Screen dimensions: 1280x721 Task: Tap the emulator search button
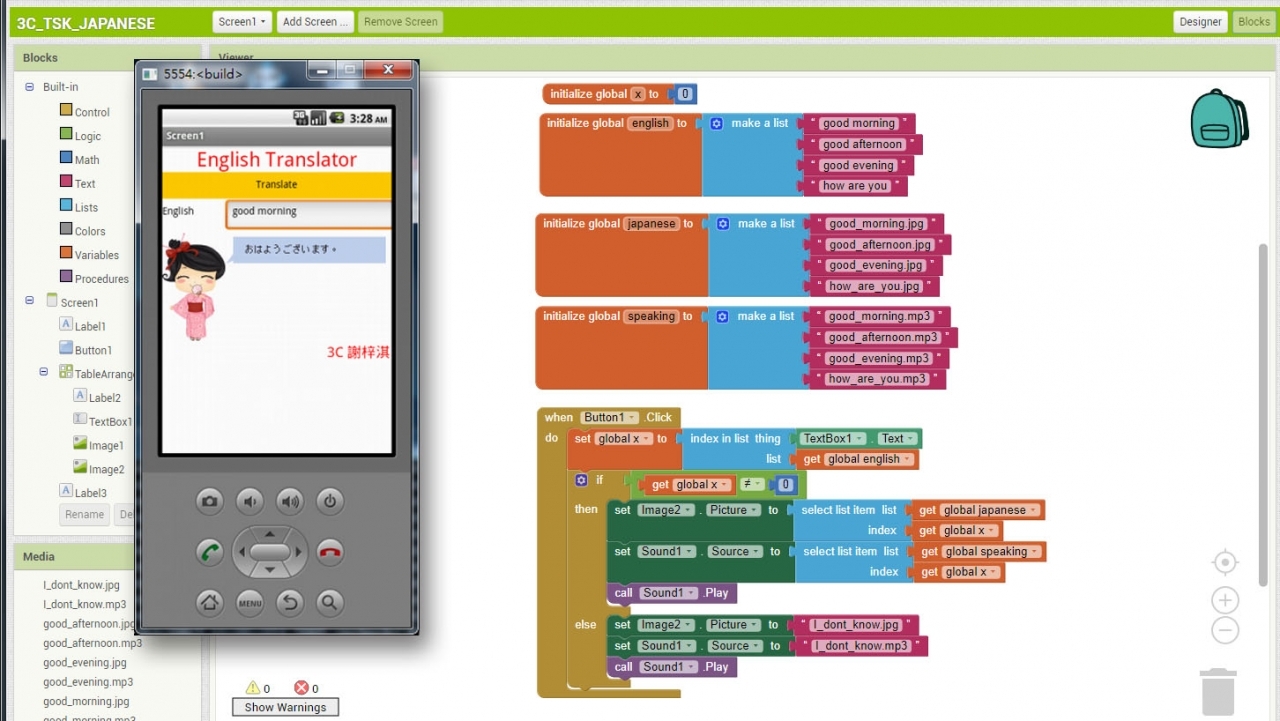click(x=329, y=602)
